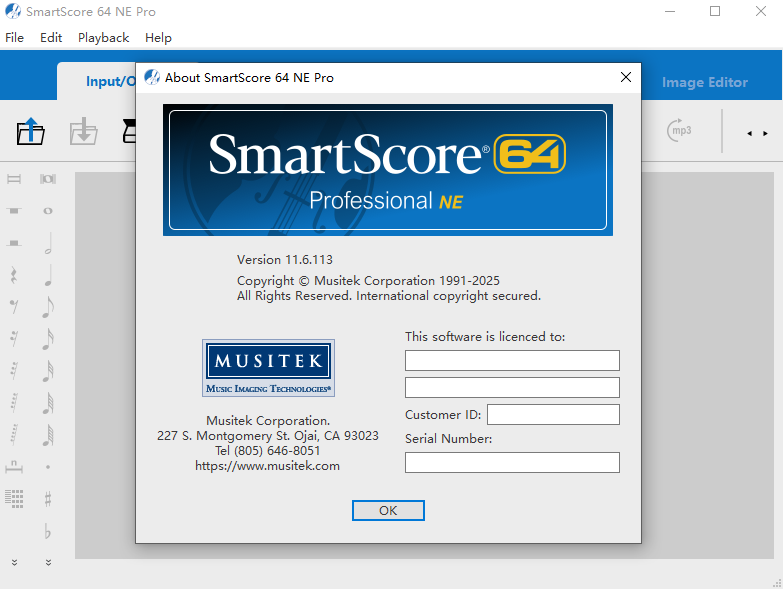This screenshot has height=589, width=783.
Task: Select the sharp accidental in palette
Action: coord(48,499)
